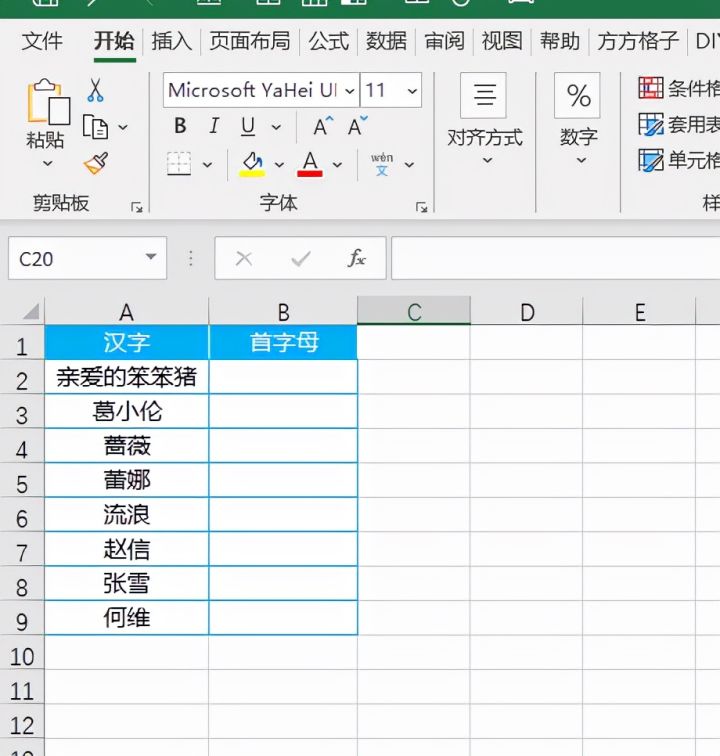Apply cell borders icon
Viewport: 720px width, 756px height.
coord(179,164)
